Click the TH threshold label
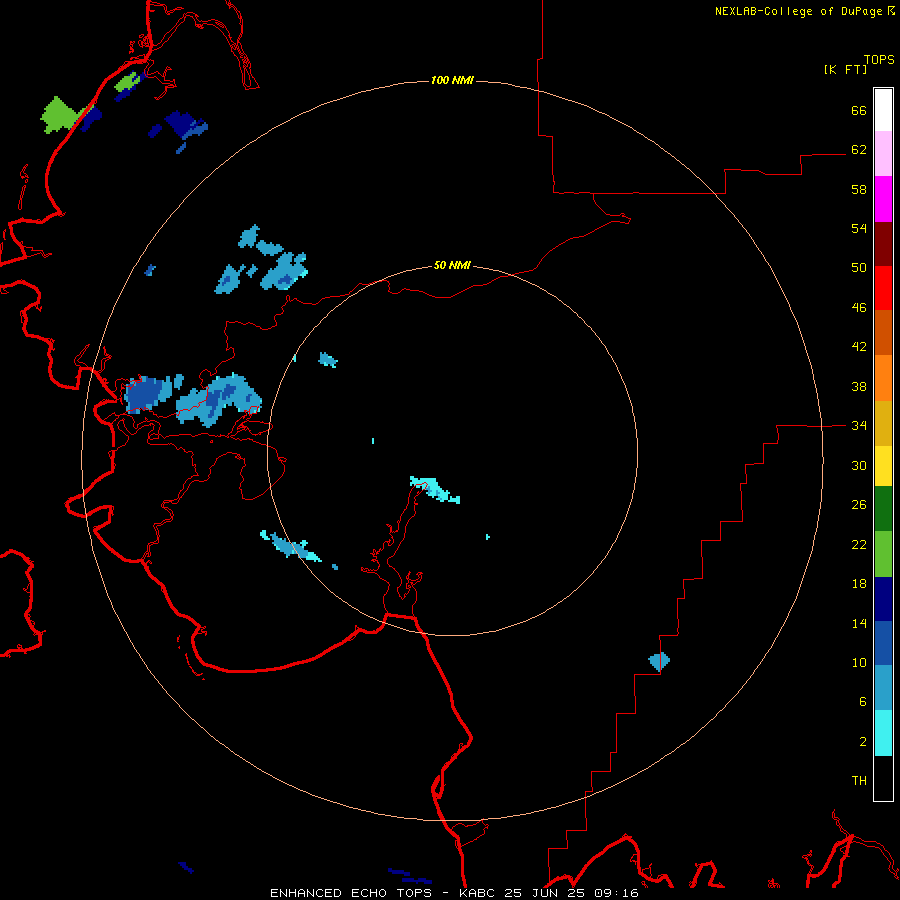This screenshot has width=900, height=900. coord(859,781)
